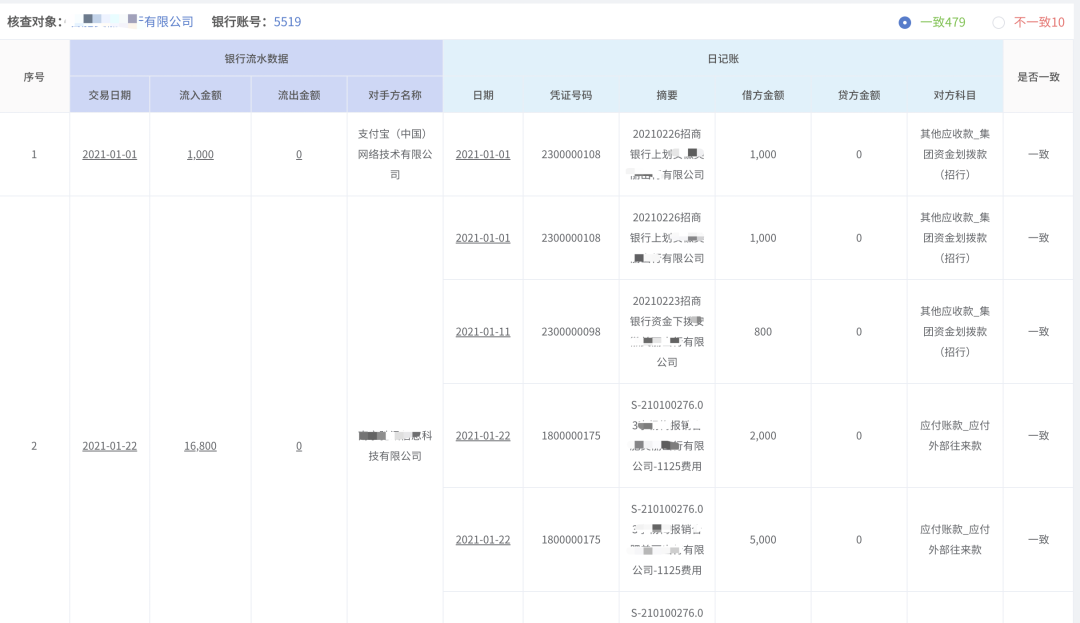Click the 日期 column header

483,95
